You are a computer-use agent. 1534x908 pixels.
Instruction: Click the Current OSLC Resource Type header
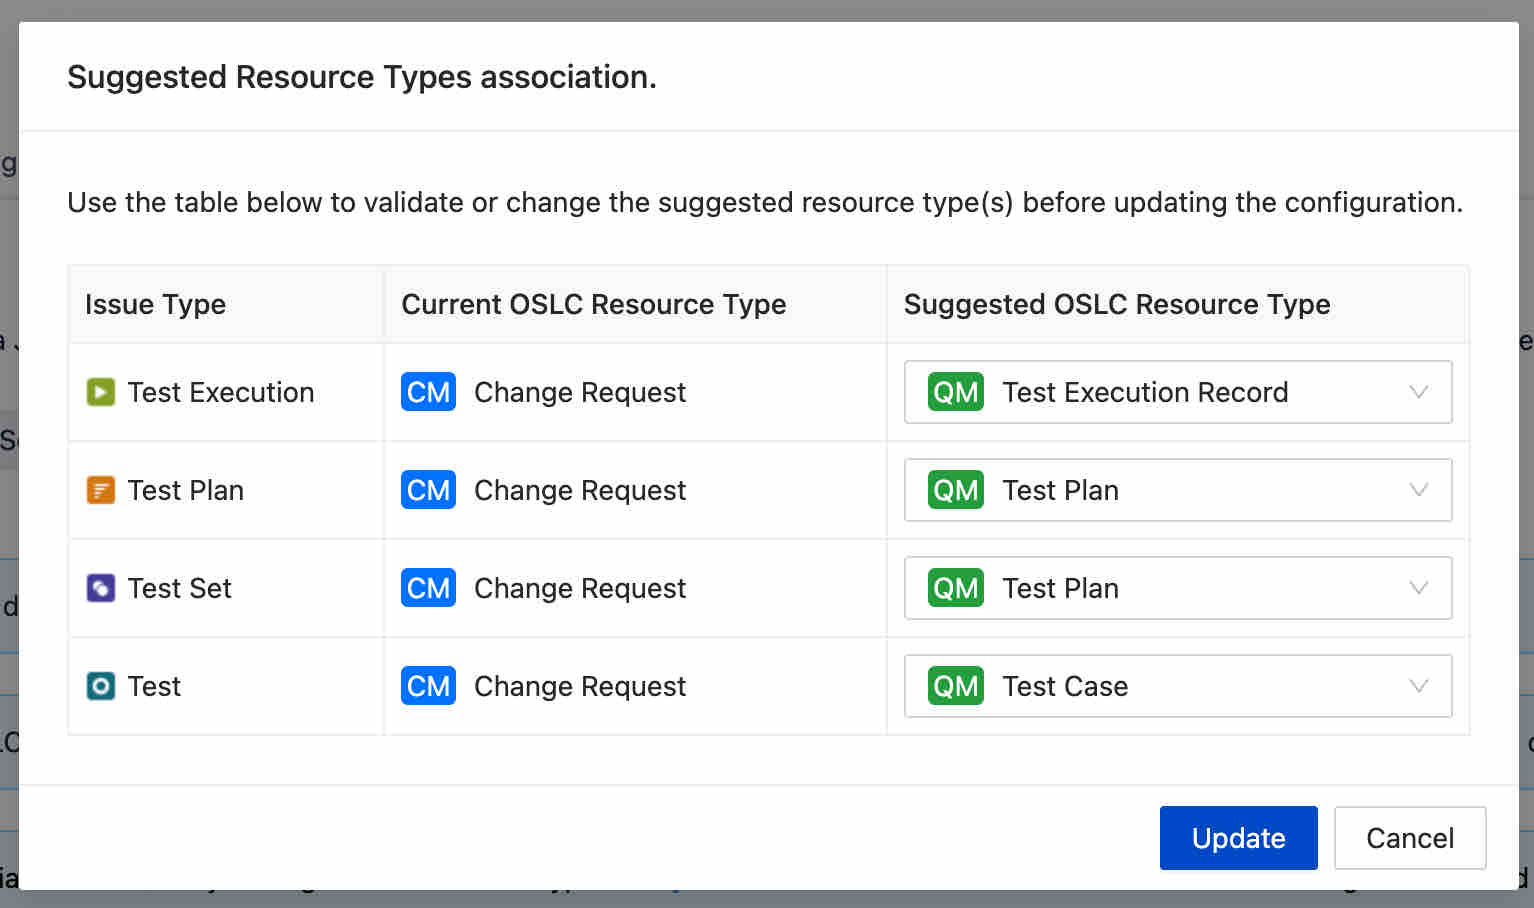(x=593, y=304)
